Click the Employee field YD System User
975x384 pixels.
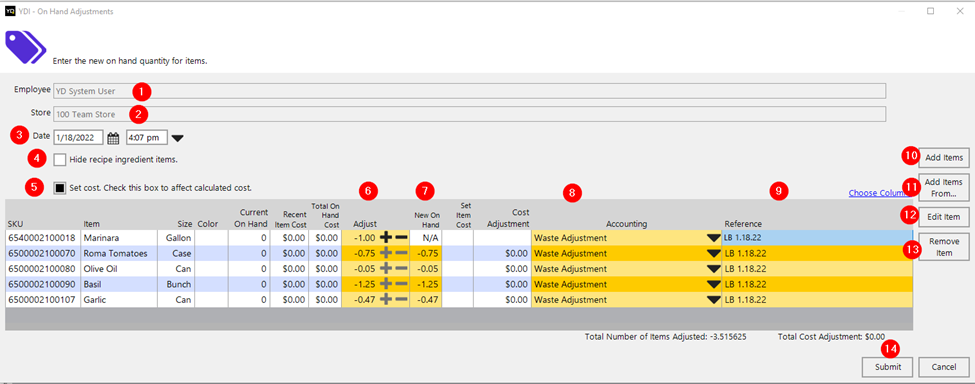pyautogui.click(x=469, y=91)
